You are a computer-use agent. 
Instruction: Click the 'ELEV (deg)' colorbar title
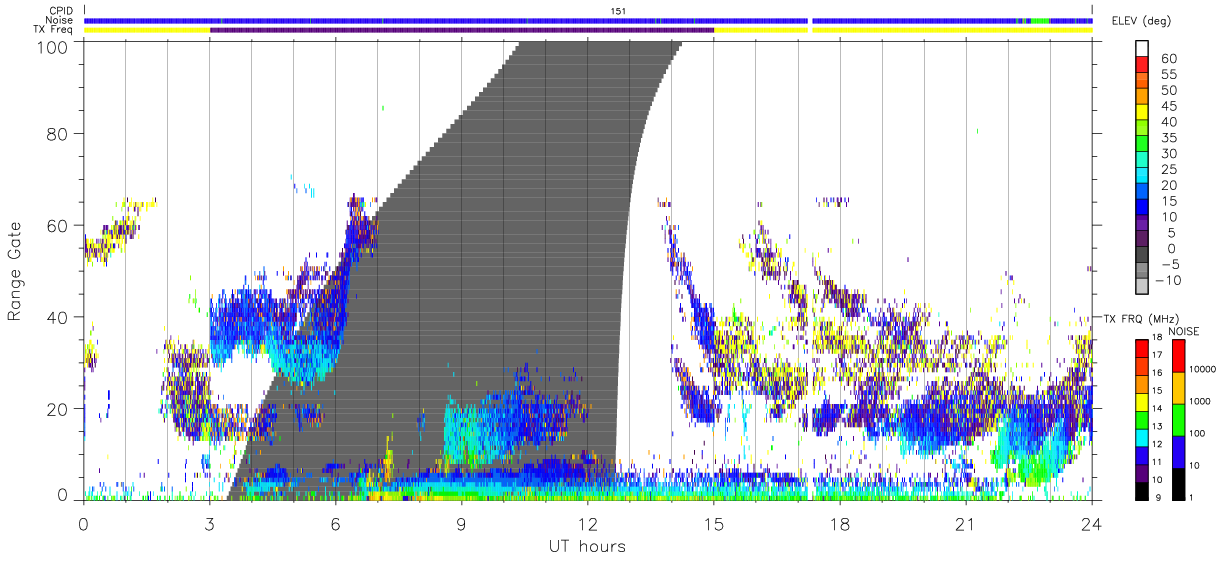tap(1143, 21)
